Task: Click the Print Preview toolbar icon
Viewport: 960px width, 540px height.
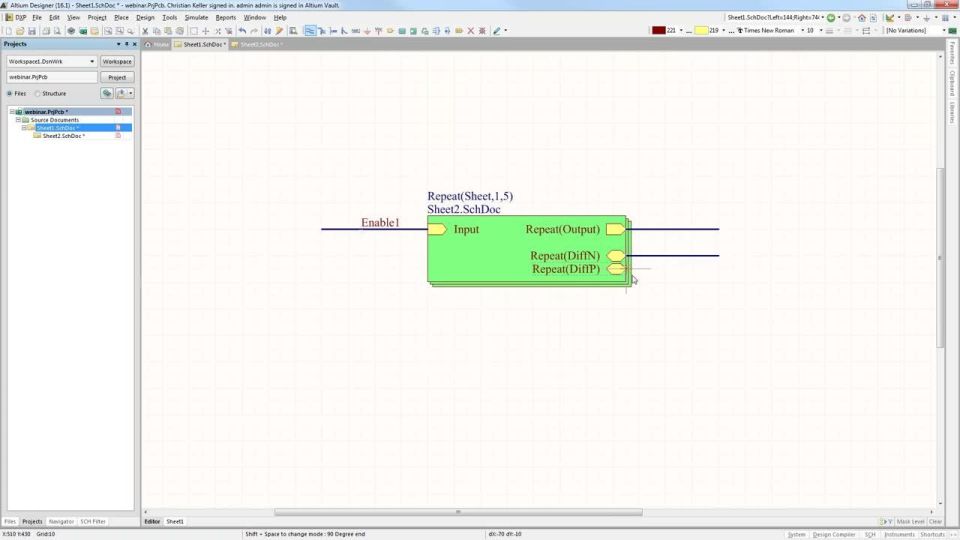Action: 57,31
